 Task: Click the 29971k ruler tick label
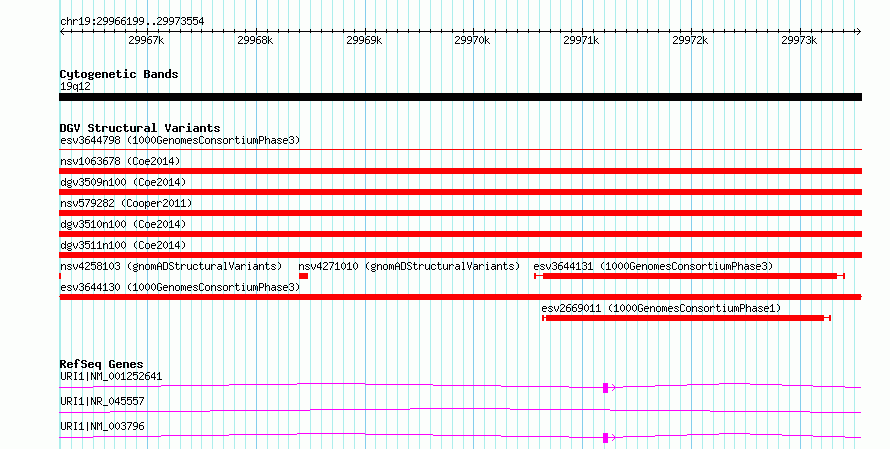581,40
